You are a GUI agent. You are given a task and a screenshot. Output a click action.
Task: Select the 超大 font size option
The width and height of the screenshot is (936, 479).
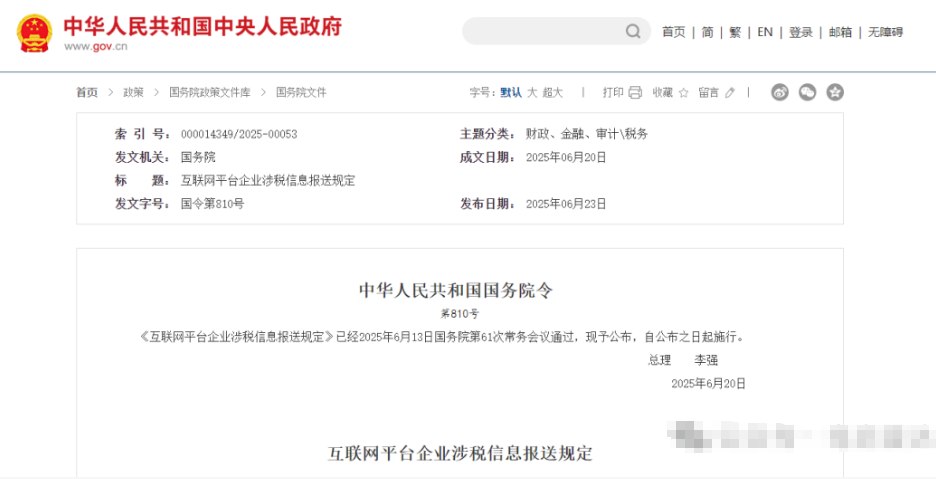(552, 93)
